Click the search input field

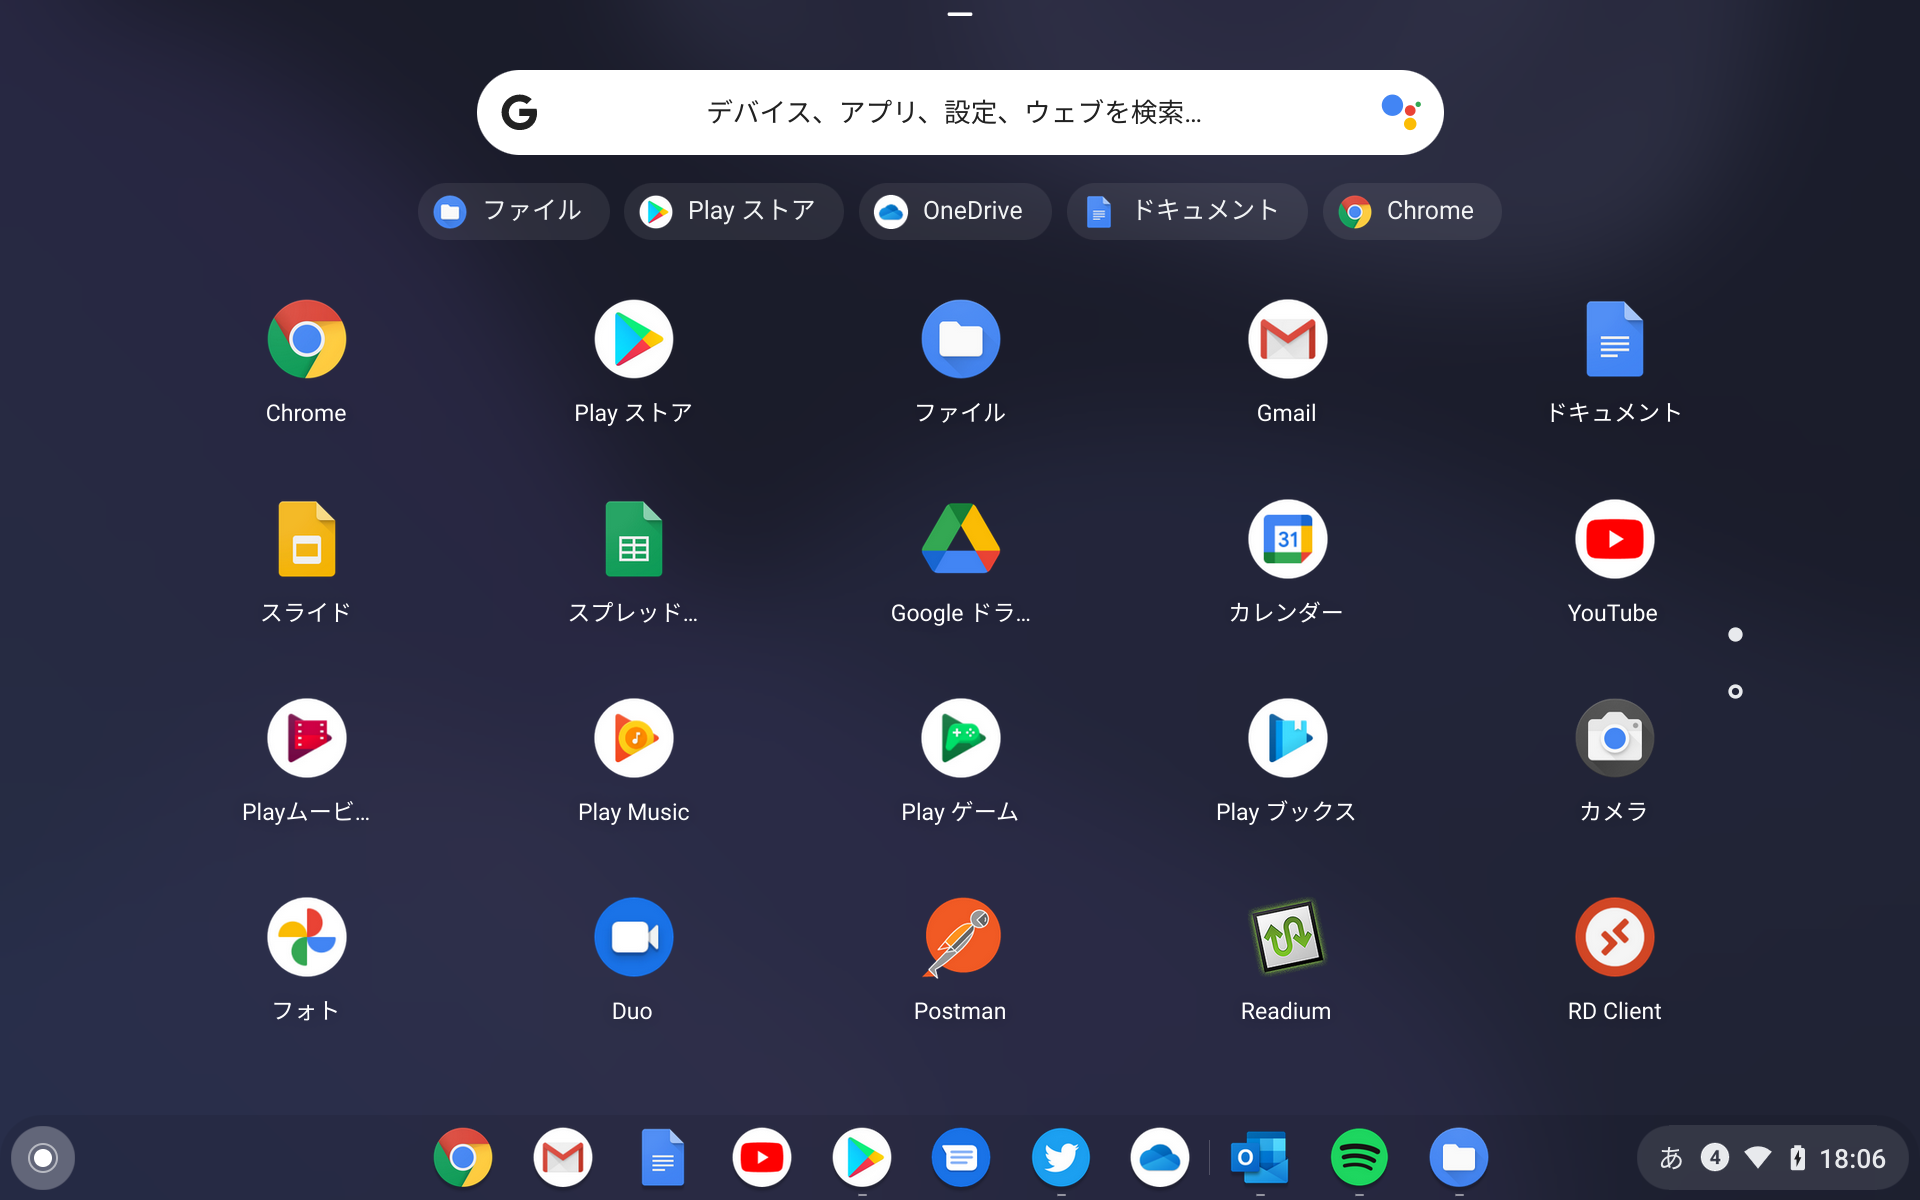(x=959, y=113)
